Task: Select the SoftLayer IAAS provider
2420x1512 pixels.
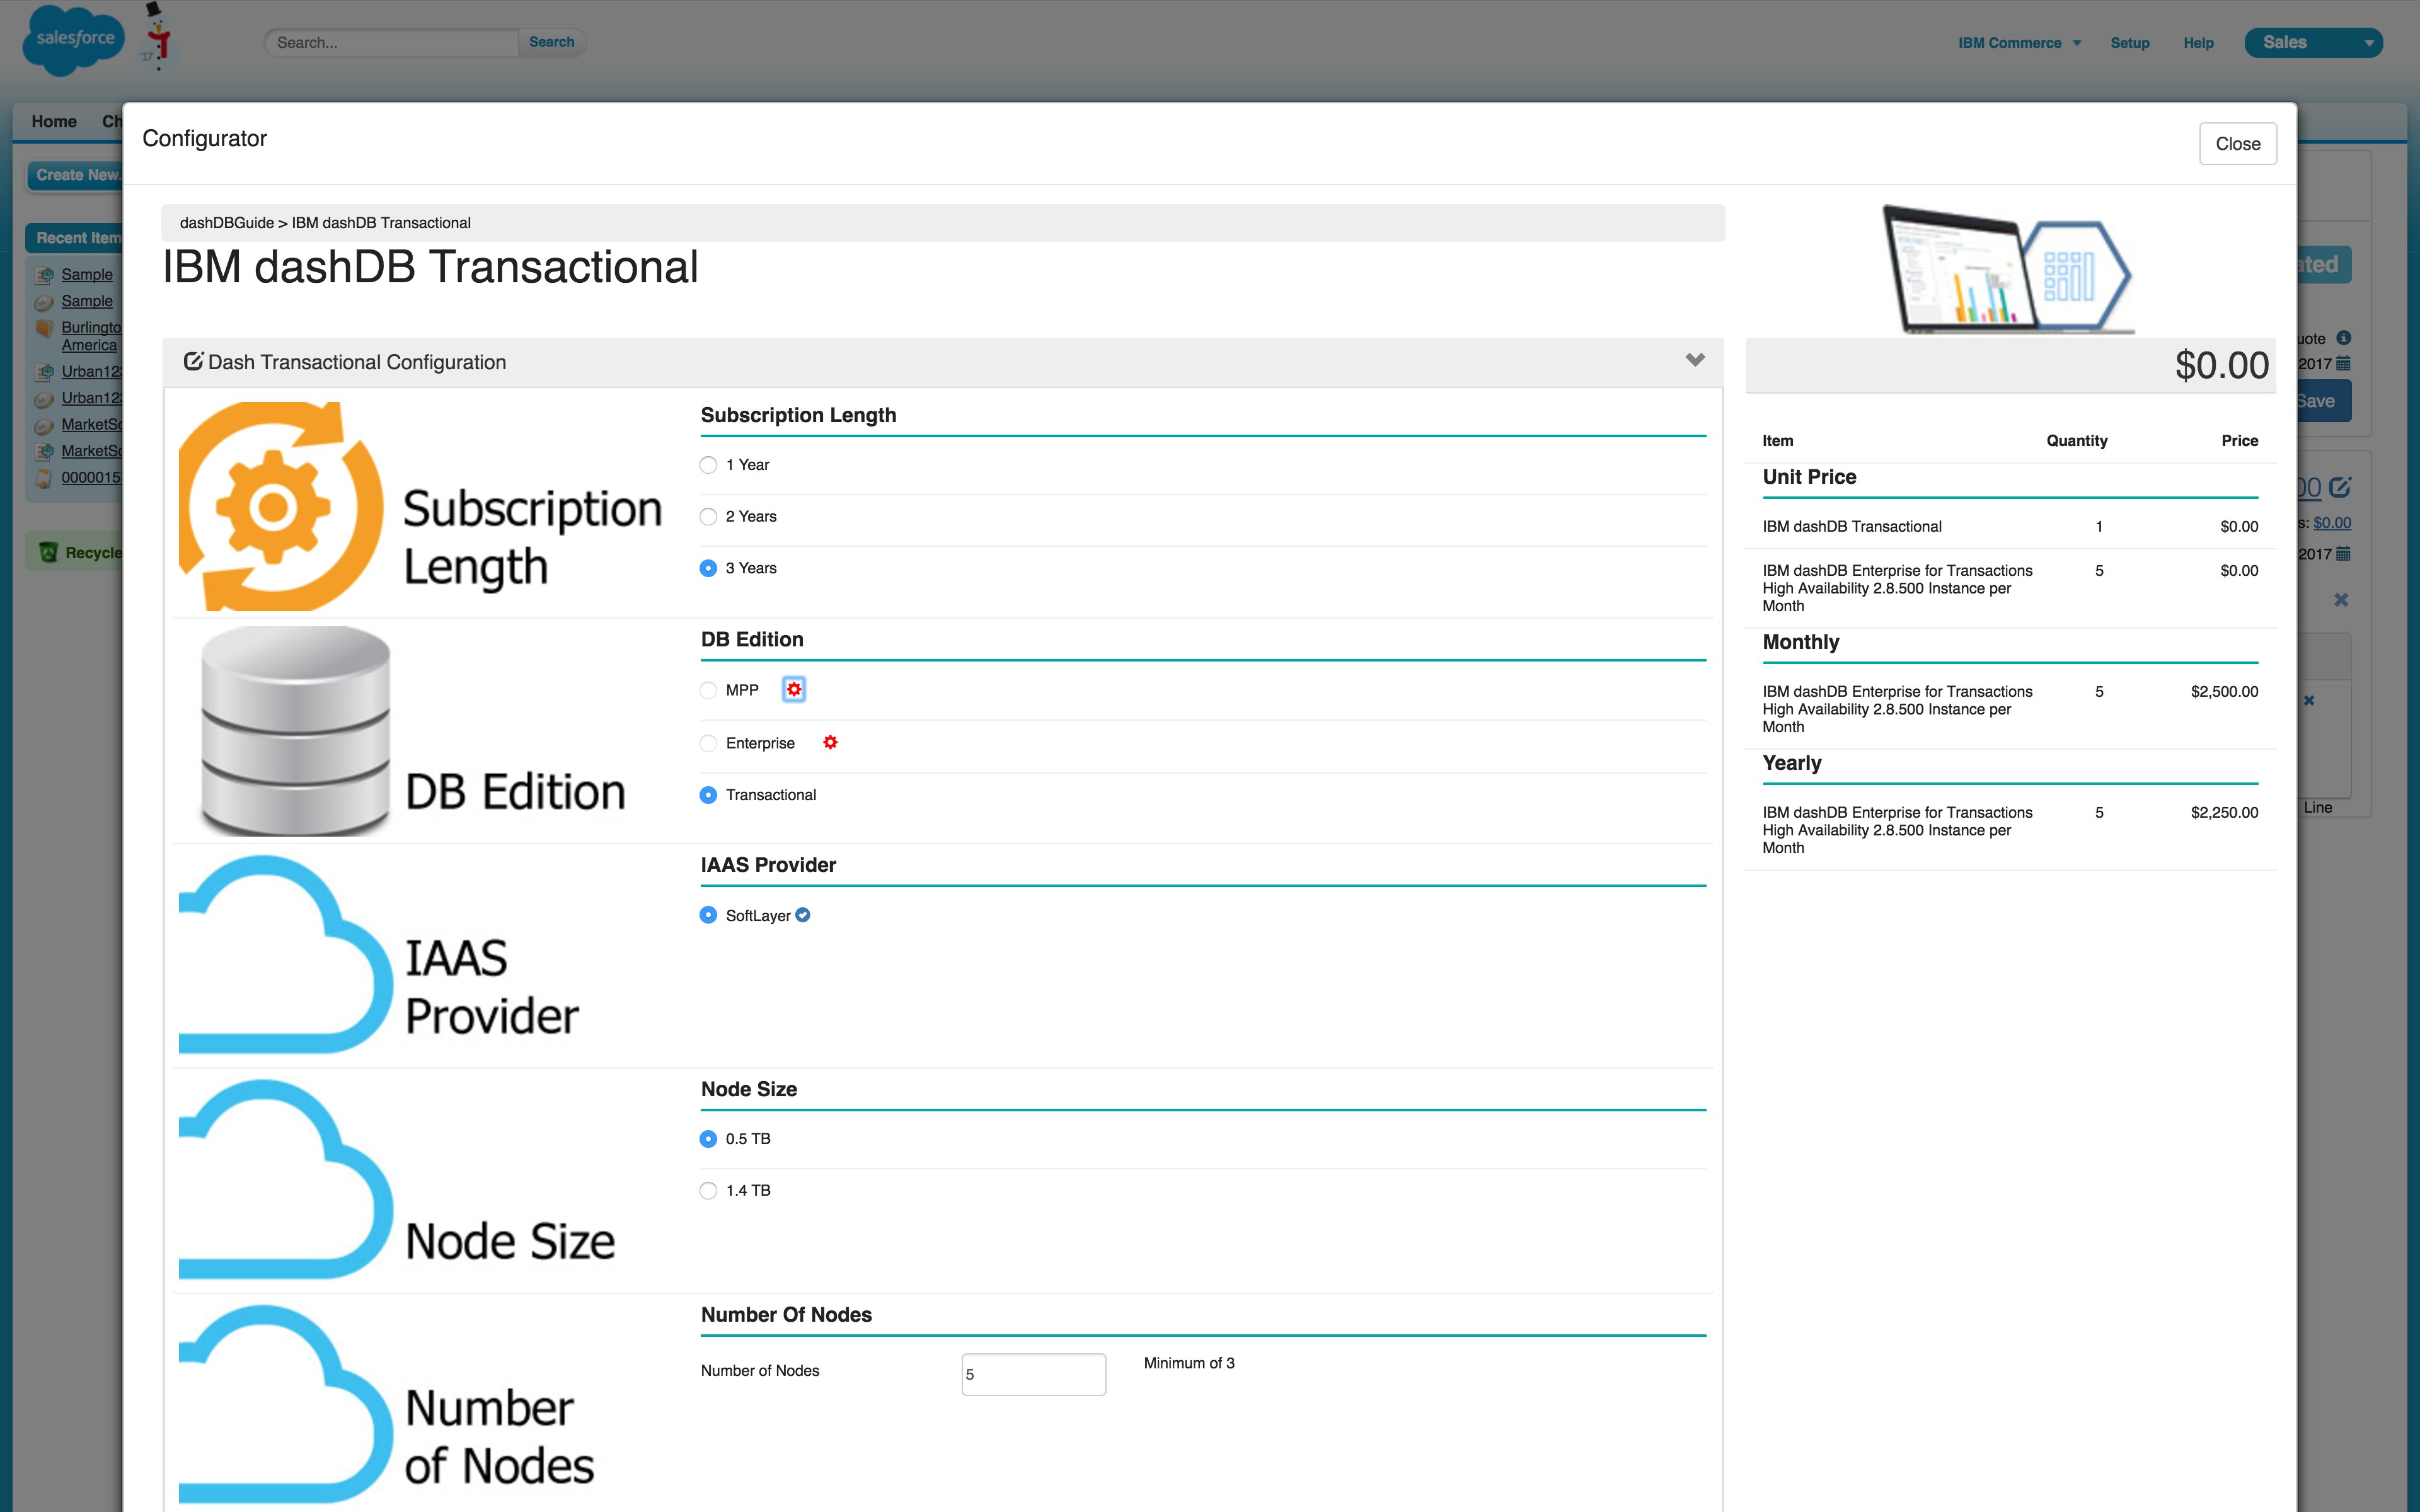Action: coord(708,915)
